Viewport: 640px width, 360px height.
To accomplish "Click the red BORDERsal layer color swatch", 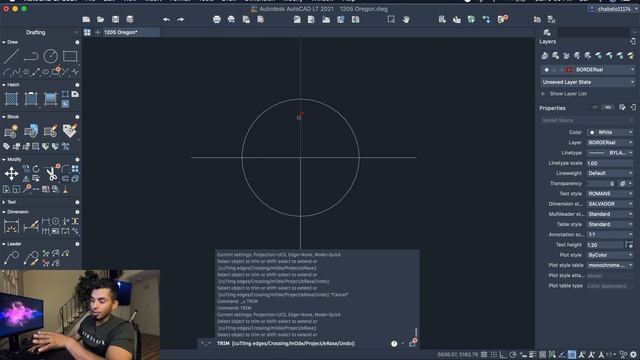I will pos(569,70).
